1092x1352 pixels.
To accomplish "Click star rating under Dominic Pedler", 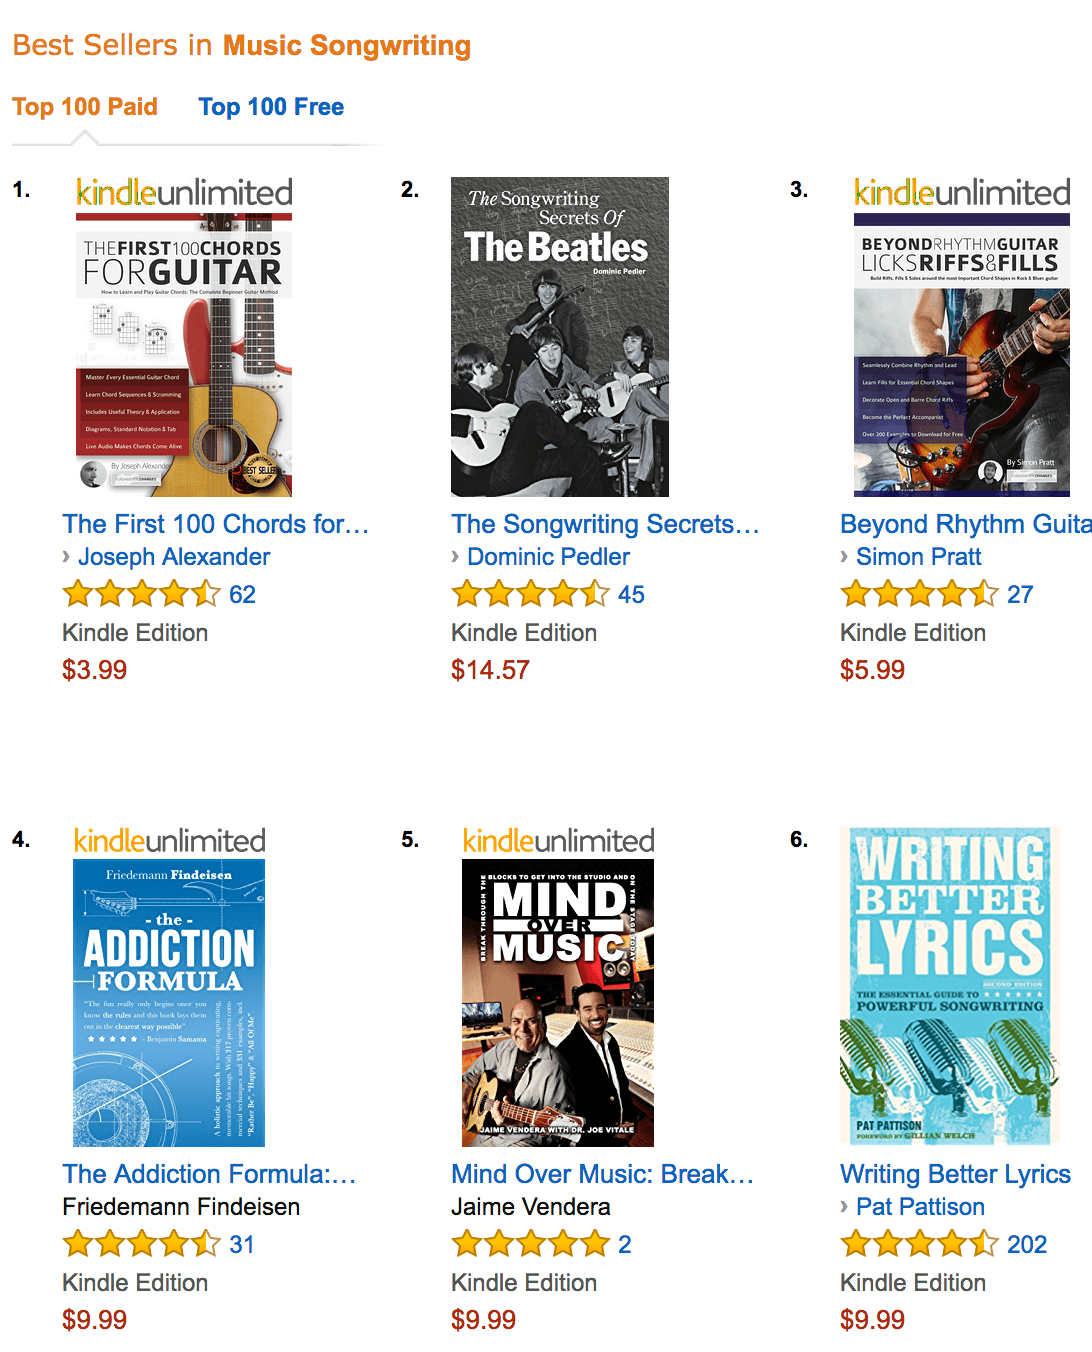I will 530,595.
